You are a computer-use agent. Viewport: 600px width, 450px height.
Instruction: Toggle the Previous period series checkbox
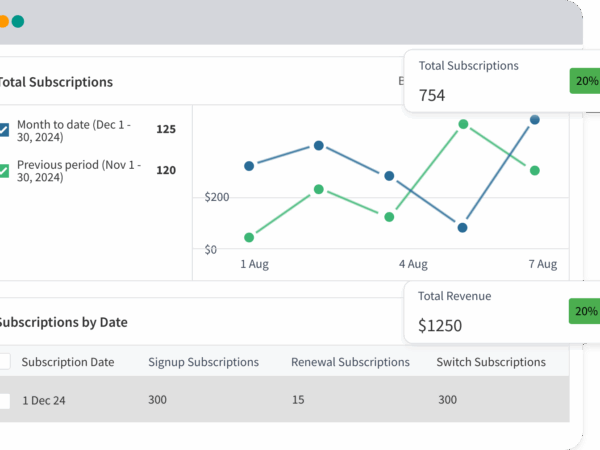coord(4,170)
